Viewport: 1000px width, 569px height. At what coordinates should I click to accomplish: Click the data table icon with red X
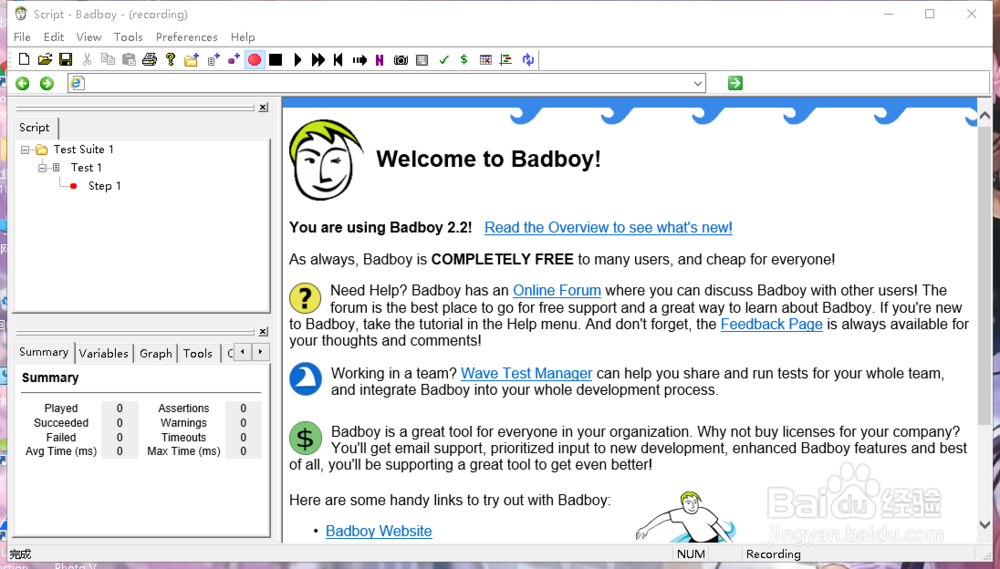point(486,60)
